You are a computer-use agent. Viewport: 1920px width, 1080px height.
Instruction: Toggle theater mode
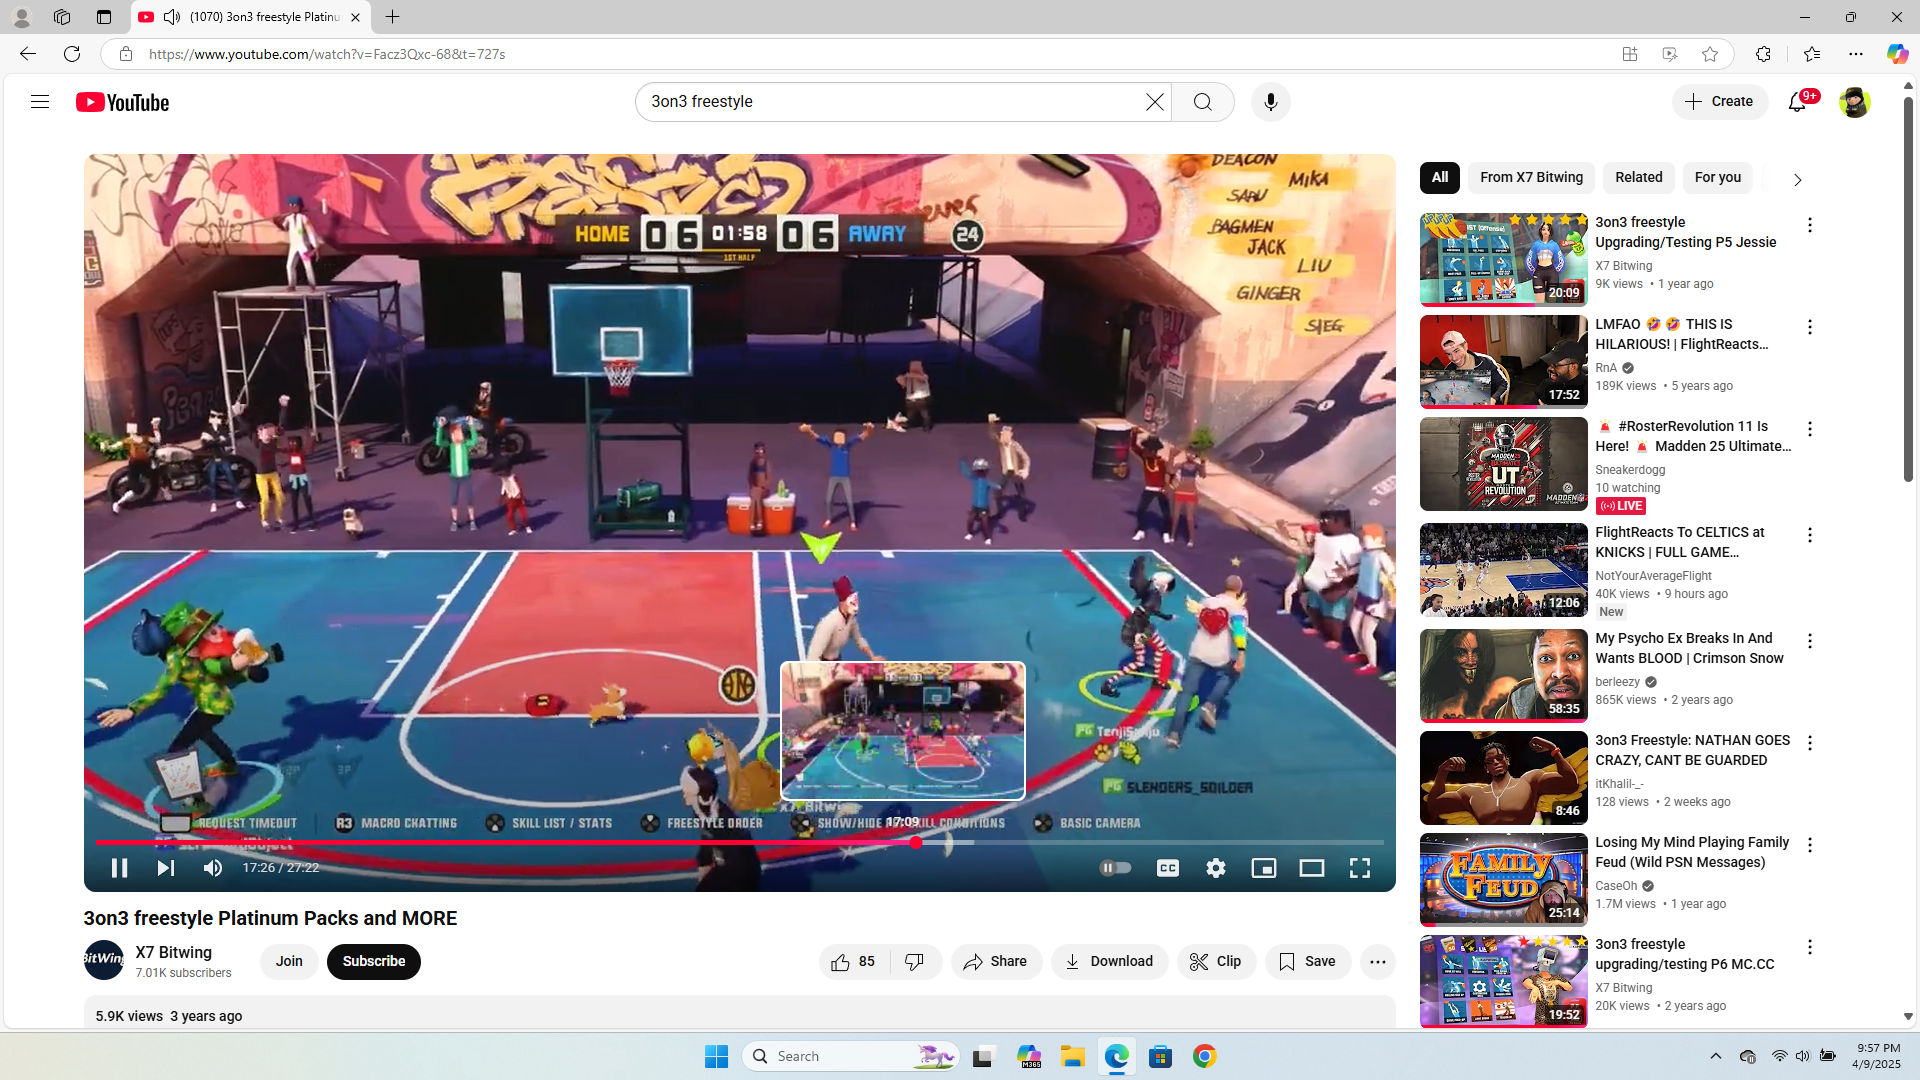[x=1311, y=868]
